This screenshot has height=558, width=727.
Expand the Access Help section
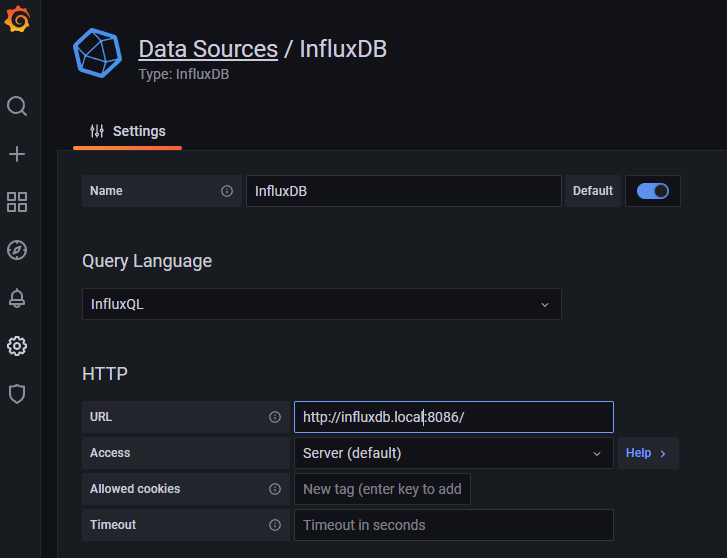click(648, 453)
